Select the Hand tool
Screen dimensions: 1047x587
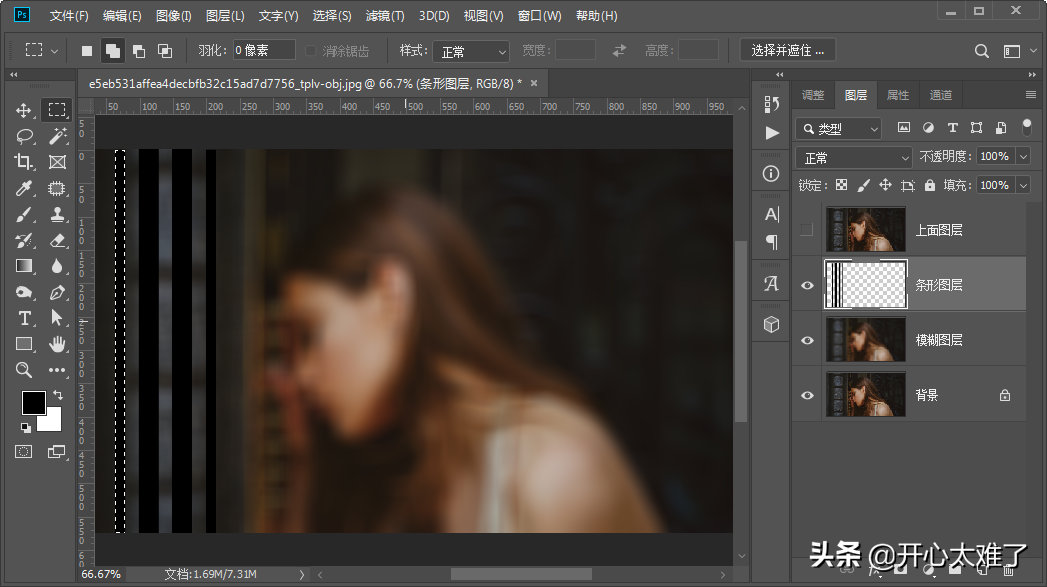click(x=57, y=344)
